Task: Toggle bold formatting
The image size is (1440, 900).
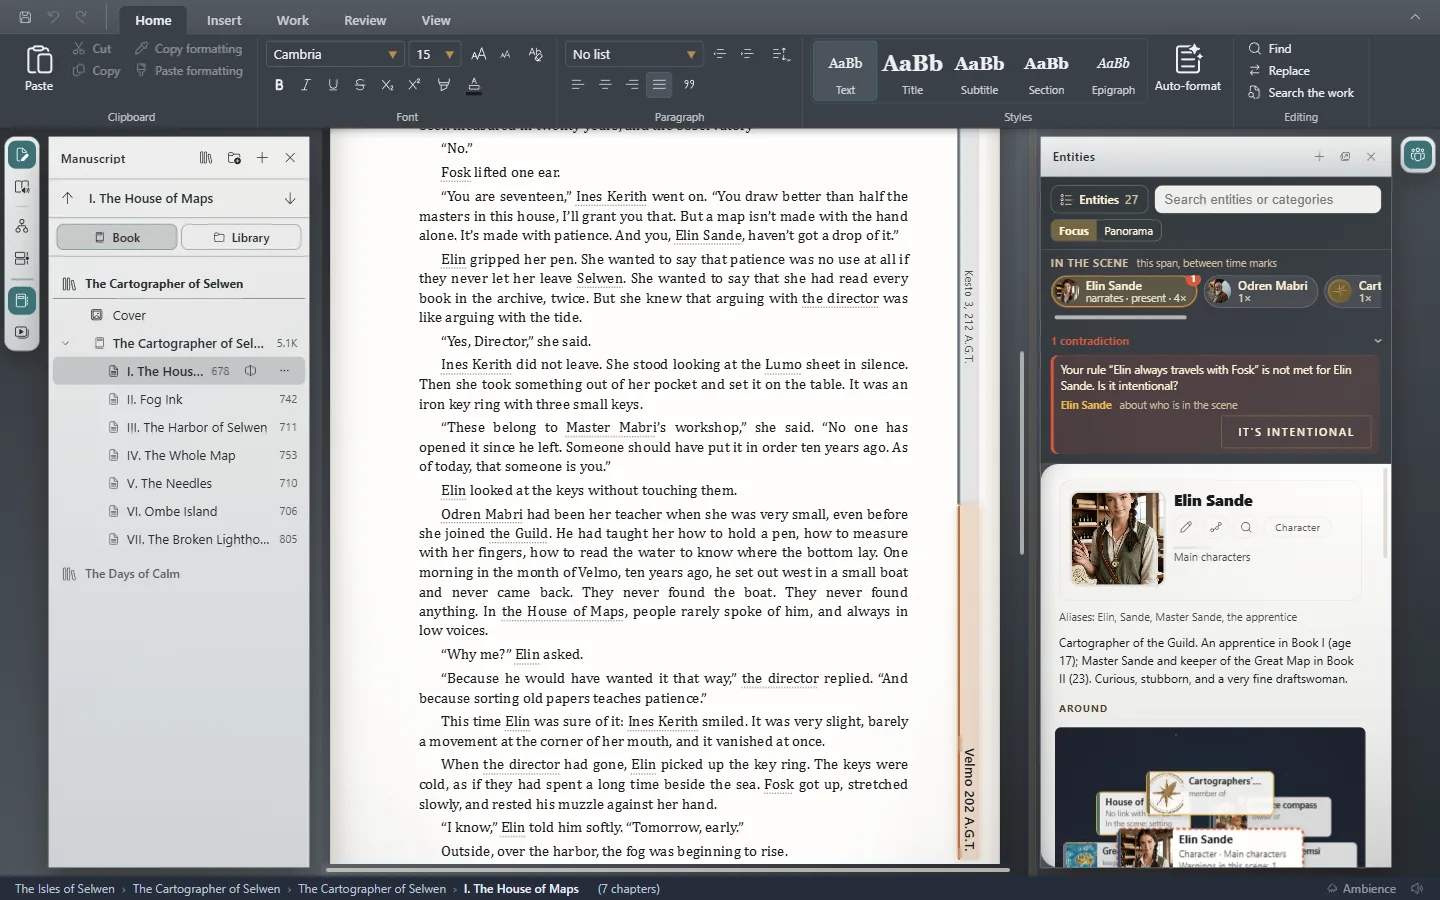Action: pyautogui.click(x=279, y=85)
